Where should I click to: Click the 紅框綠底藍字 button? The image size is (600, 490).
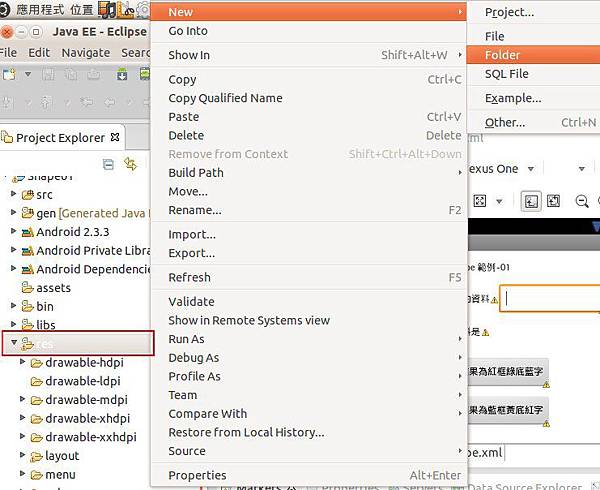click(x=508, y=372)
